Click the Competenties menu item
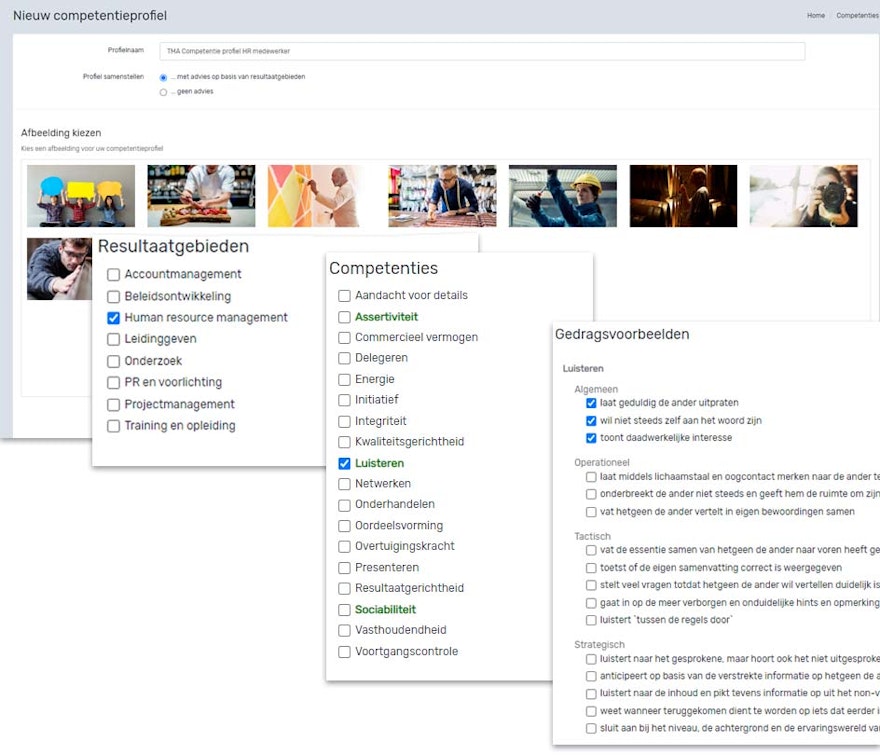Image resolution: width=880 pixels, height=755 pixels. coord(855,15)
